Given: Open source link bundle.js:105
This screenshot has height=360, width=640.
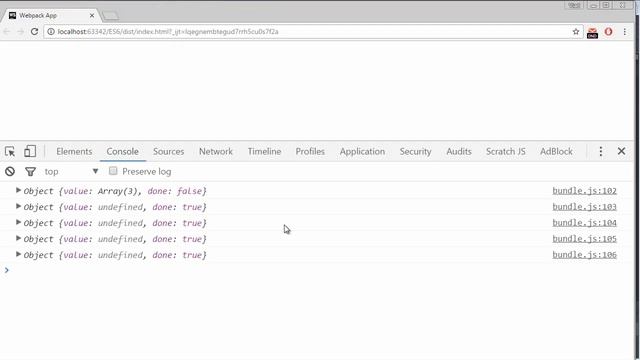Looking at the screenshot, I should pos(584,238).
